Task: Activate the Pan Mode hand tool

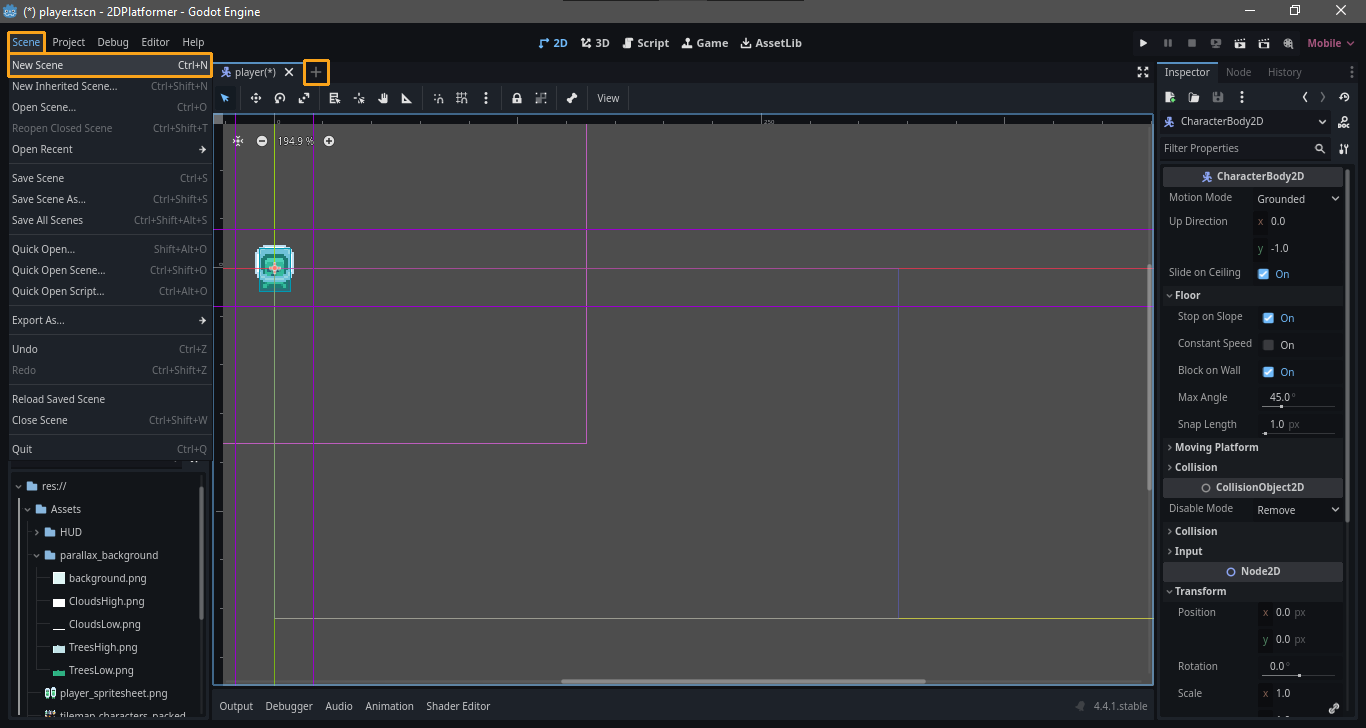Action: [x=383, y=98]
